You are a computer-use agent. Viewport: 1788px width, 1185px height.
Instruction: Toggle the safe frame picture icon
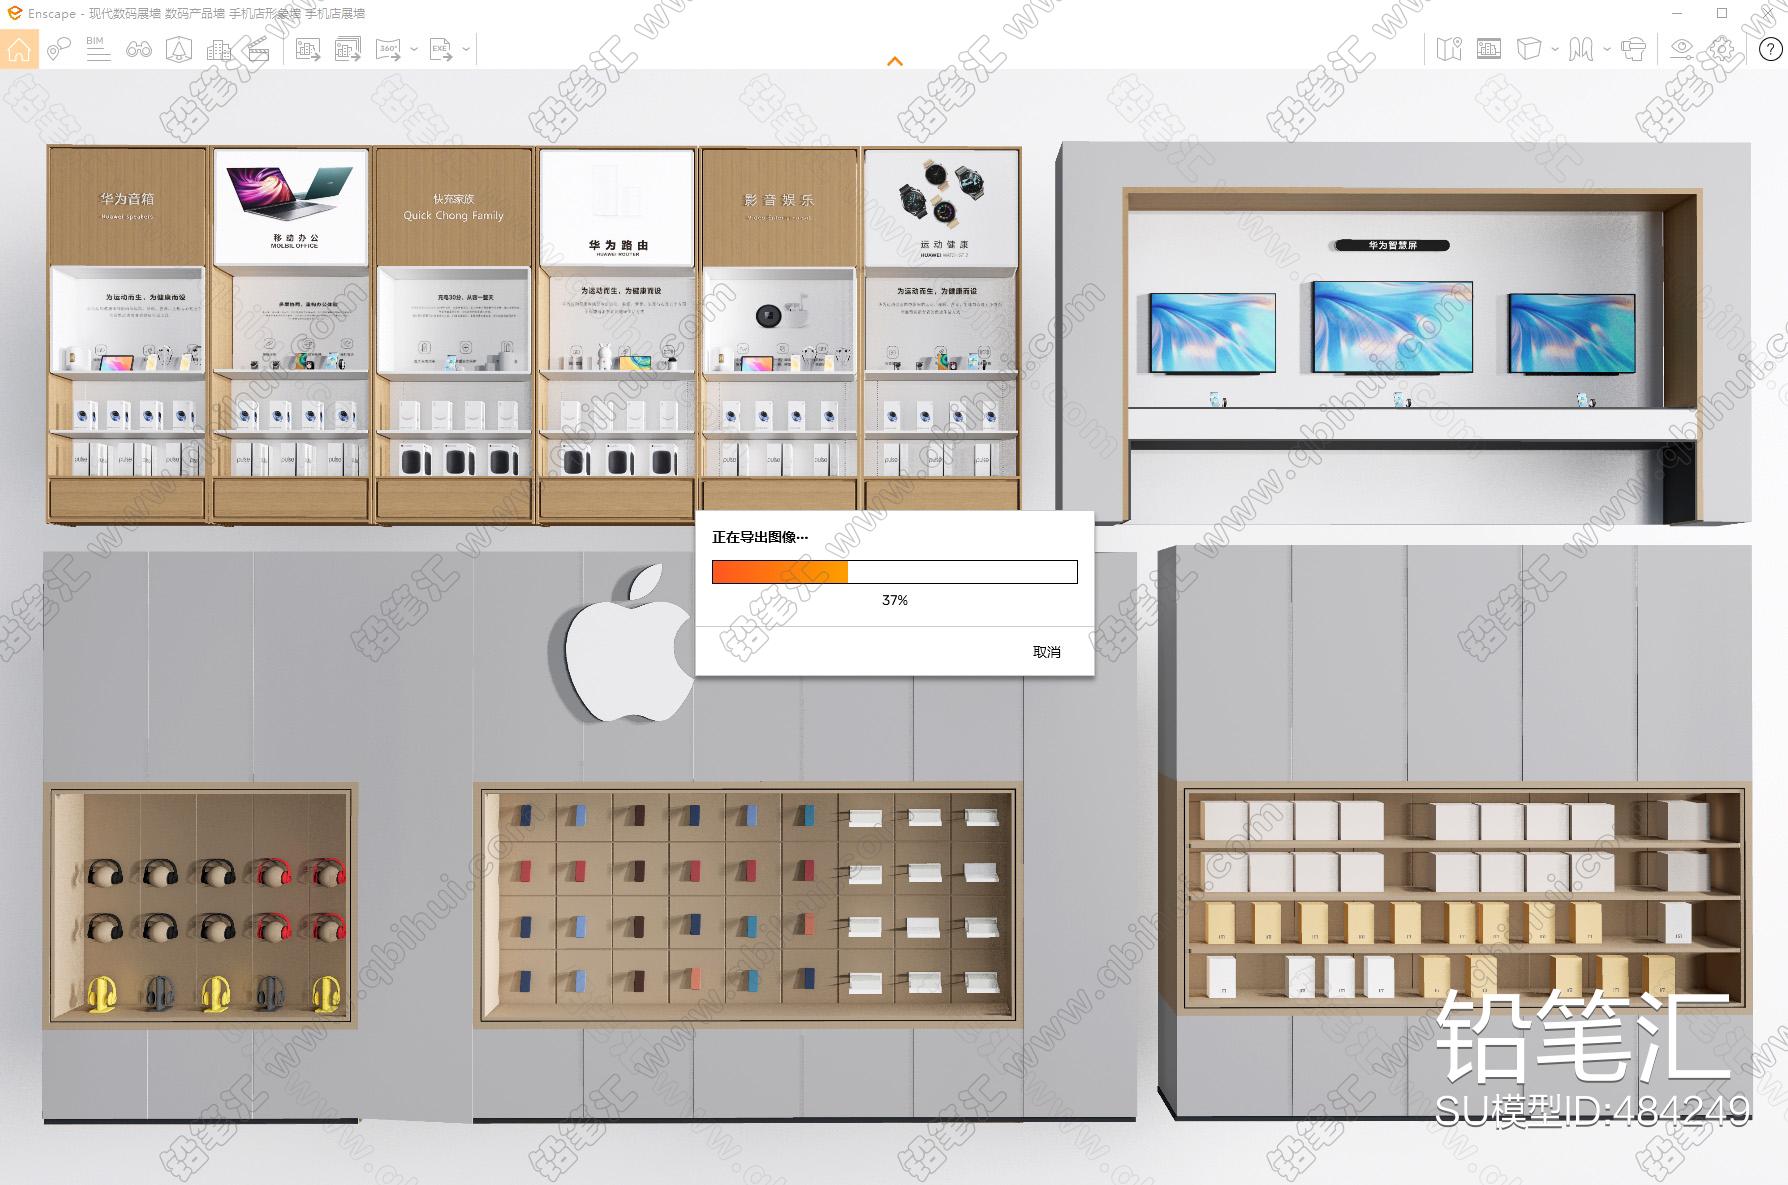pyautogui.click(x=1489, y=49)
